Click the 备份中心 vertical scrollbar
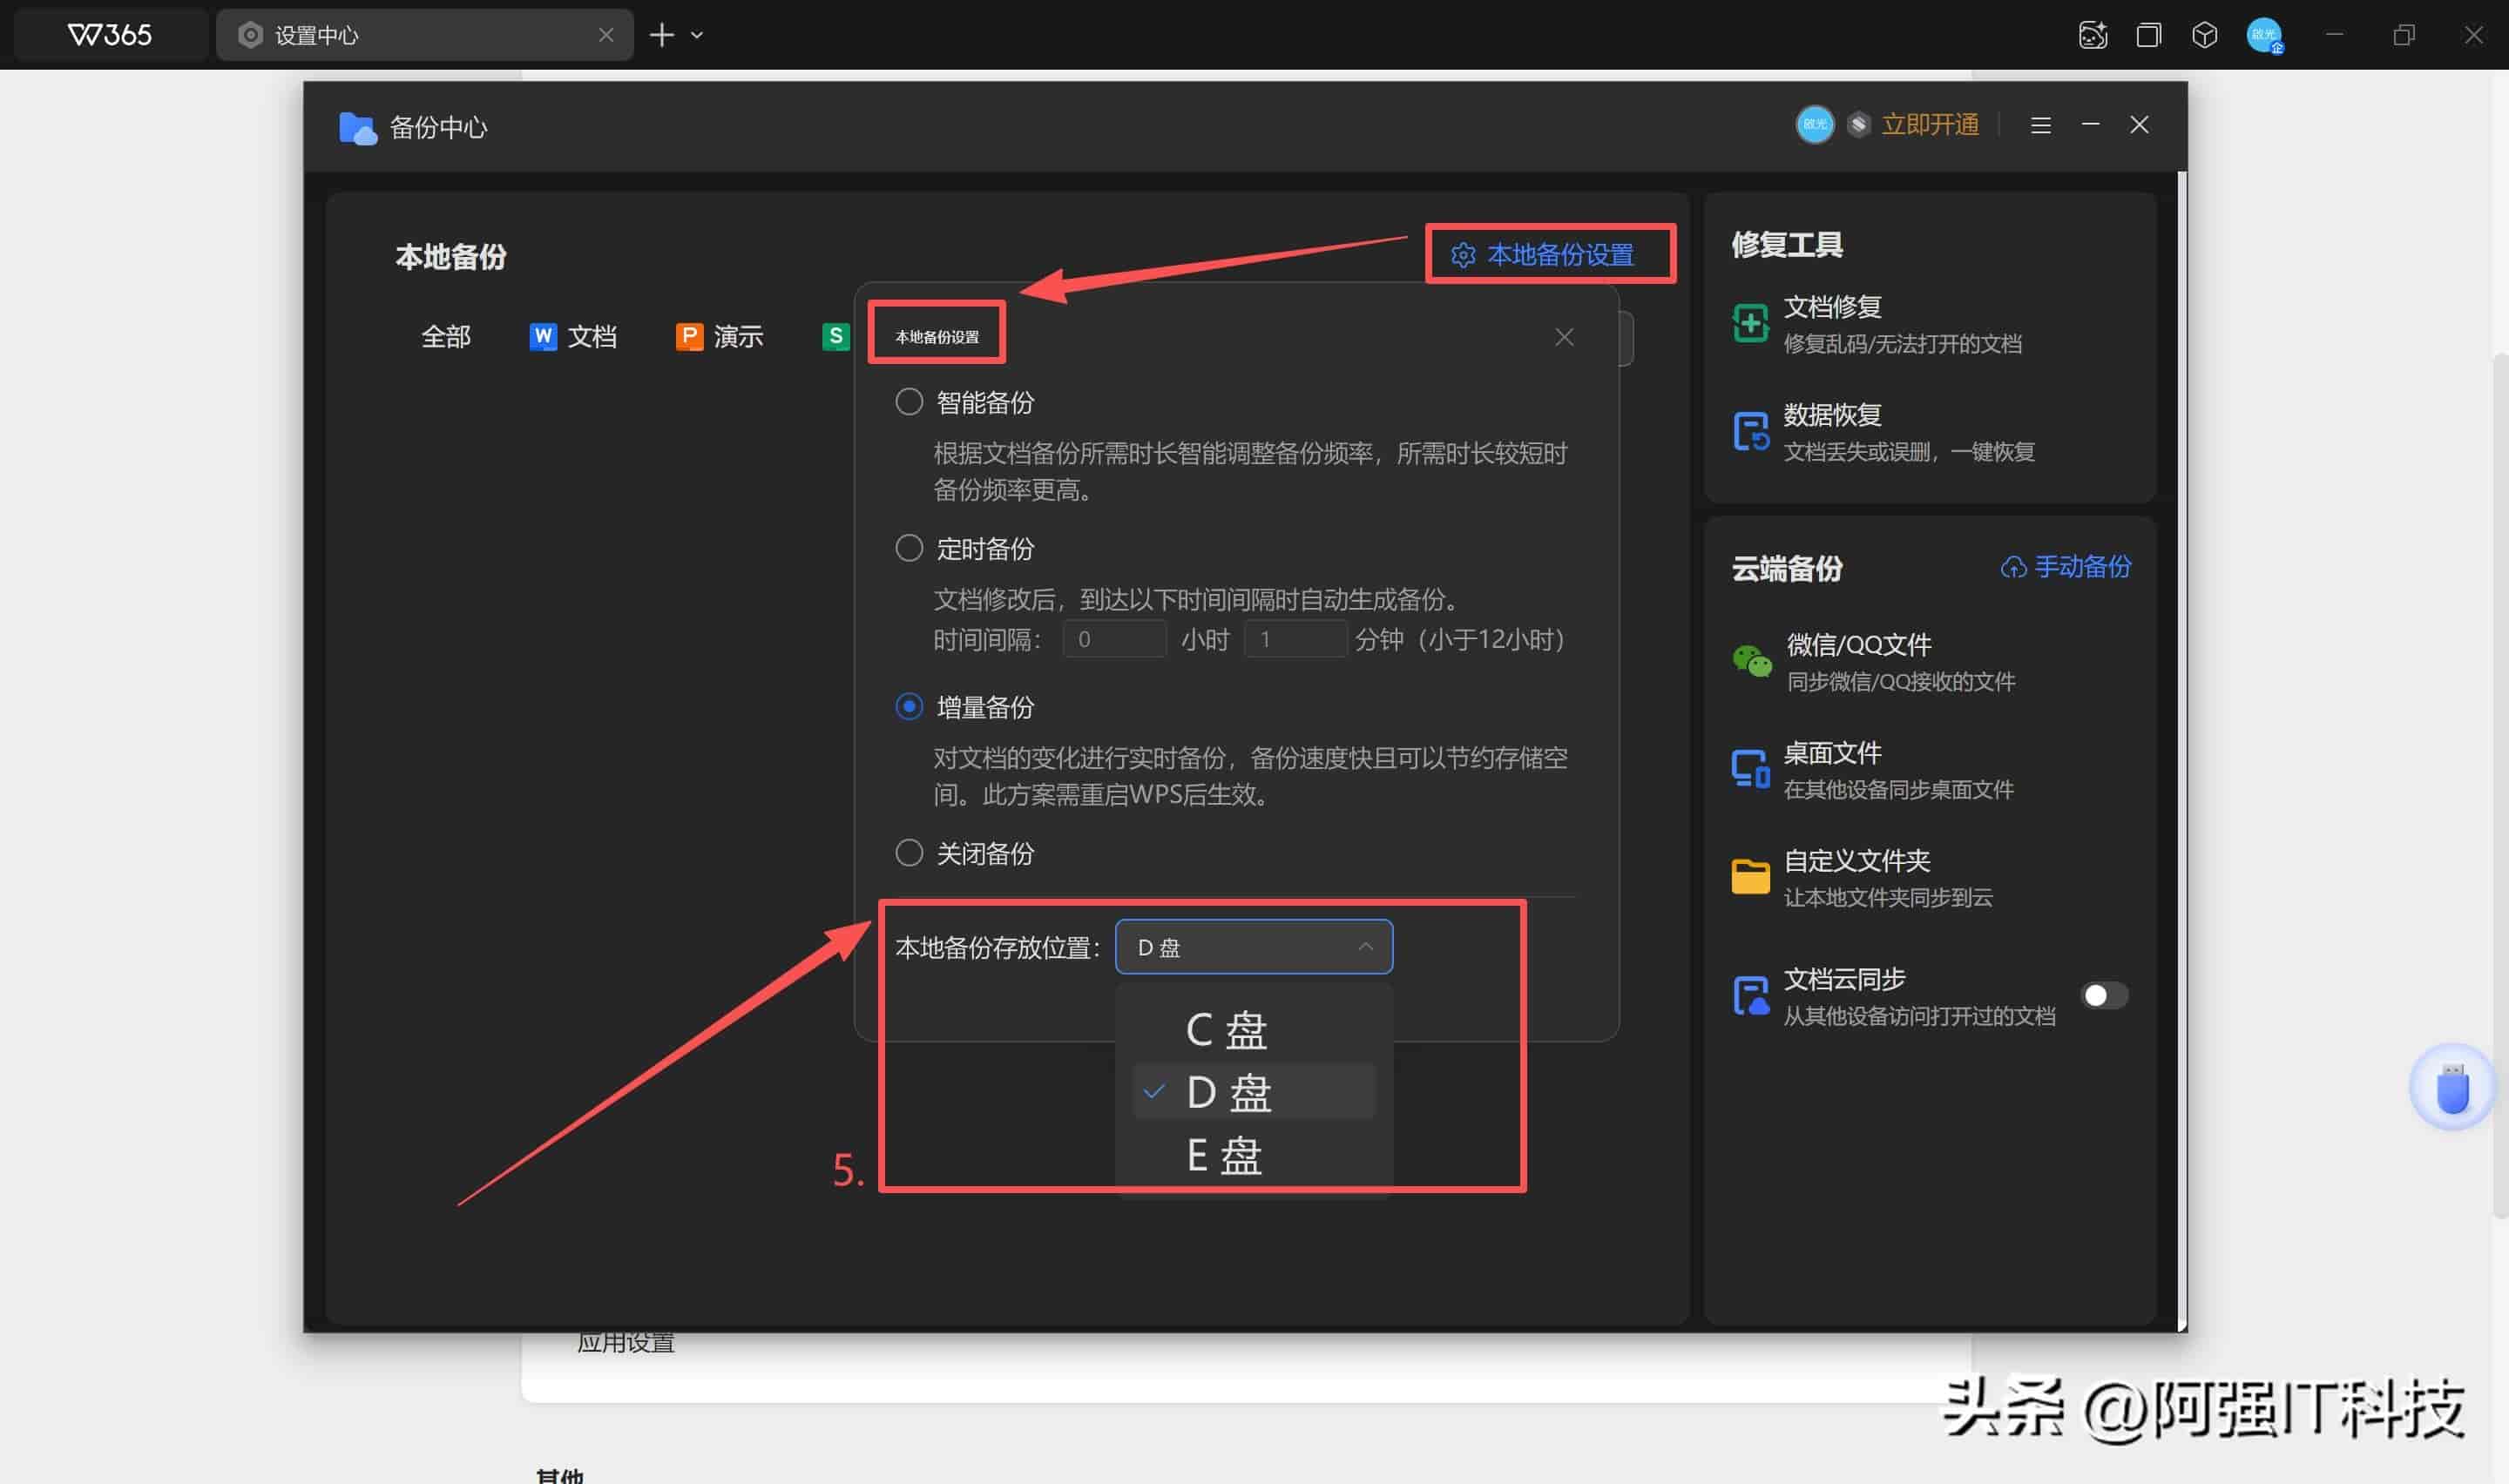Screen dimensions: 2509x1484 (x=2181, y=750)
